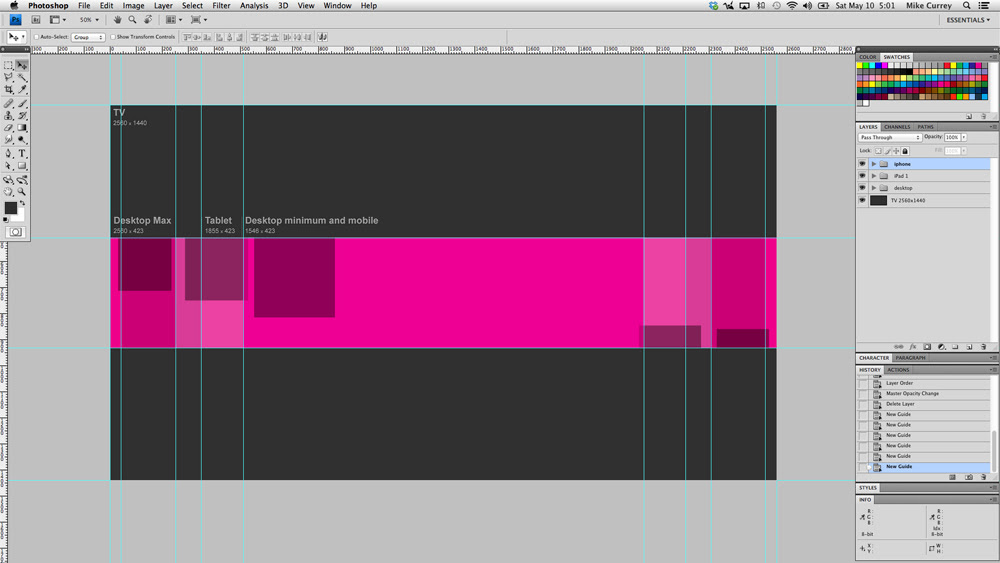Open the layer Opacity slider dropdown
Viewport: 1000px width, 563px height.
tap(964, 138)
